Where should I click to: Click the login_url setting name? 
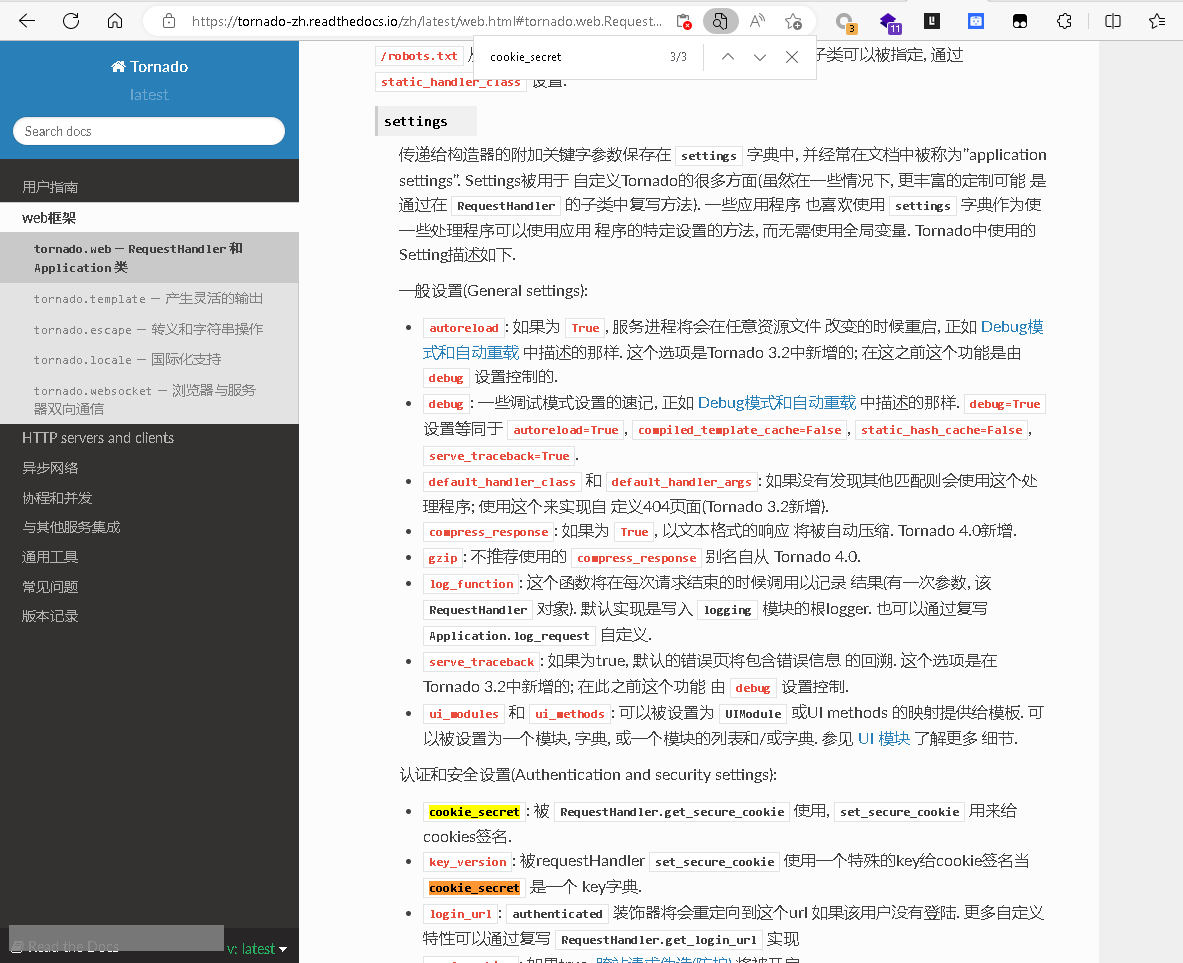tap(460, 914)
